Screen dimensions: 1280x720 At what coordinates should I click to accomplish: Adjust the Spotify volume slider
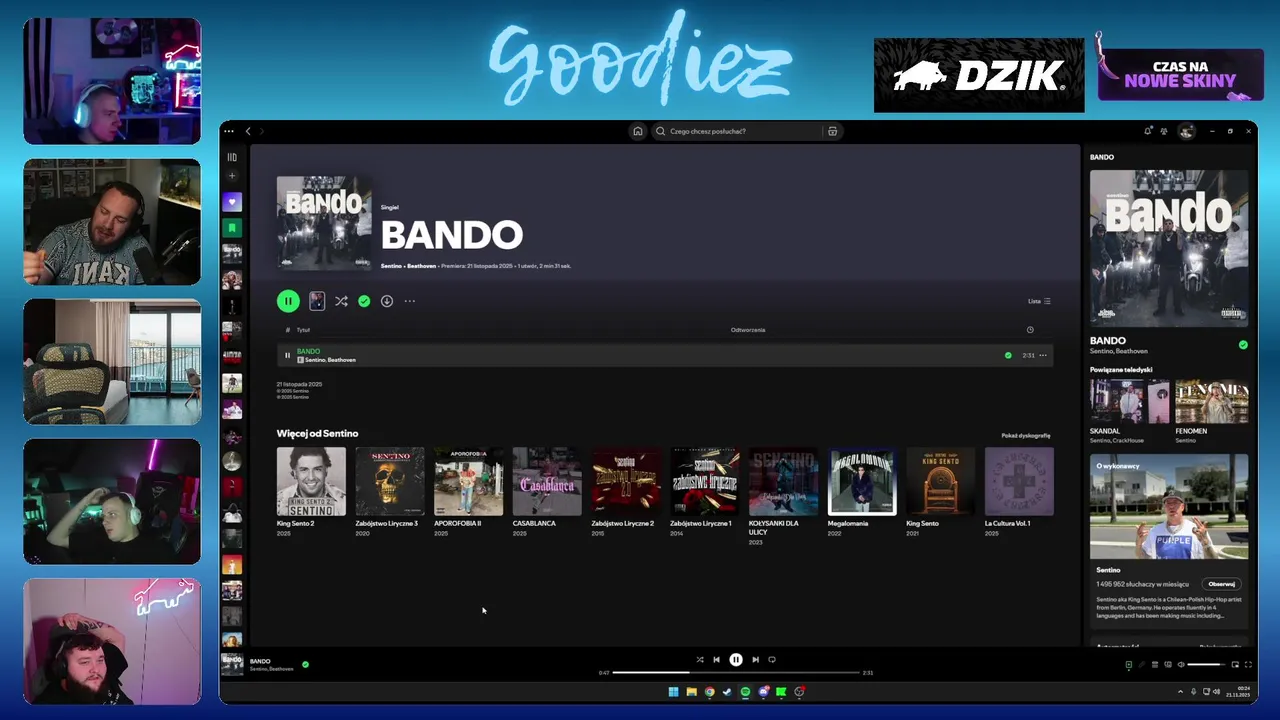[1206, 664]
